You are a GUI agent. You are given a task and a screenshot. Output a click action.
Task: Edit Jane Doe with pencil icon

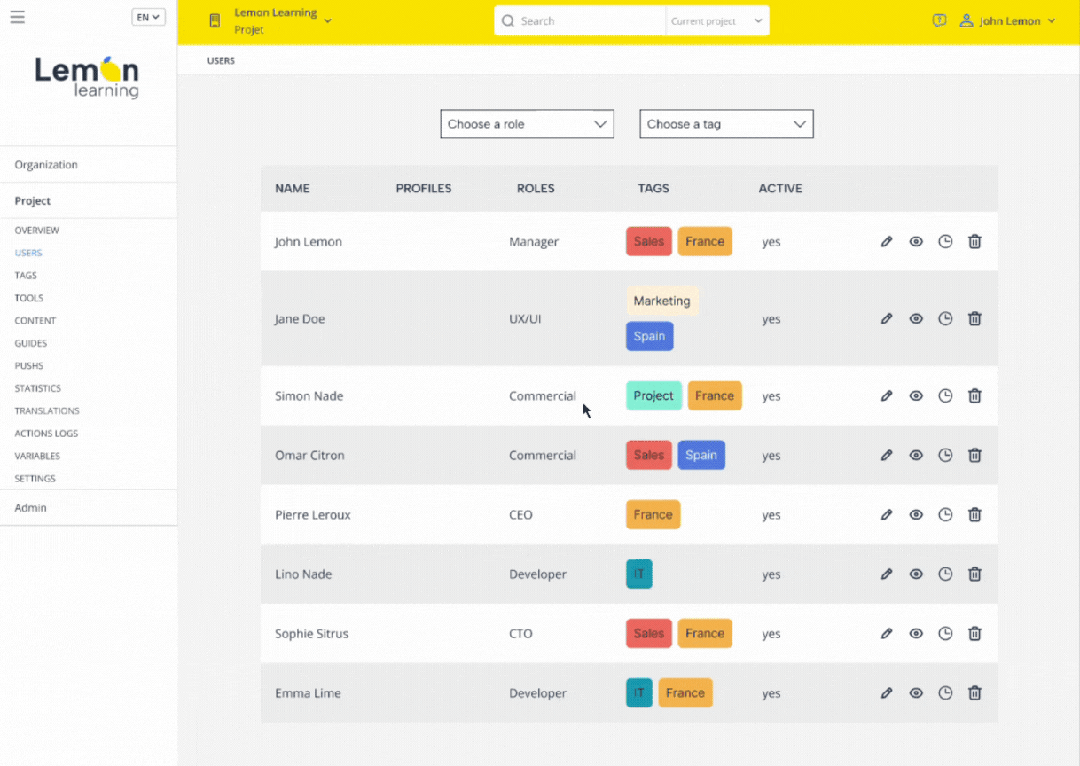tap(886, 319)
